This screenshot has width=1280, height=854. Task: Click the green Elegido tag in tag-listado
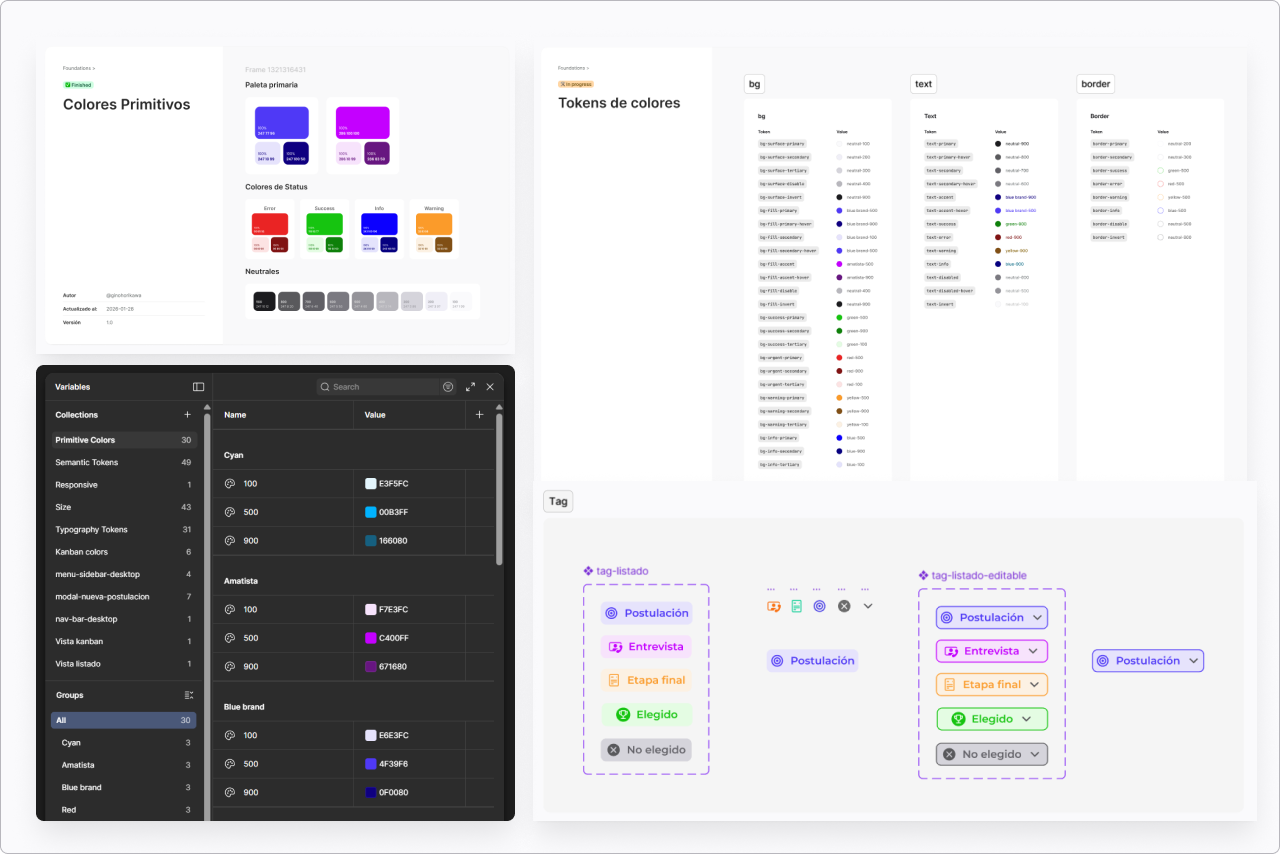coord(647,715)
